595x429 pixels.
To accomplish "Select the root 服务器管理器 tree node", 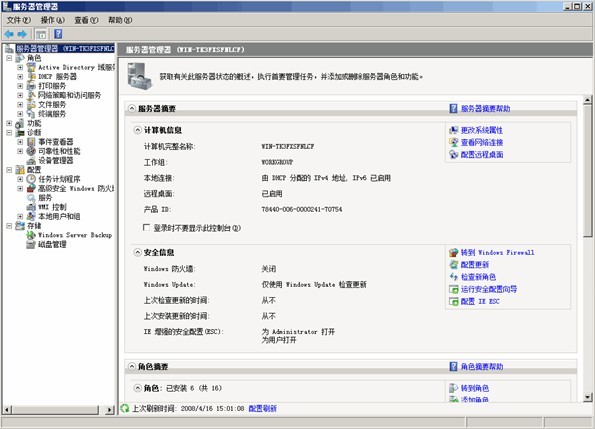I will pyautogui.click(x=65, y=49).
